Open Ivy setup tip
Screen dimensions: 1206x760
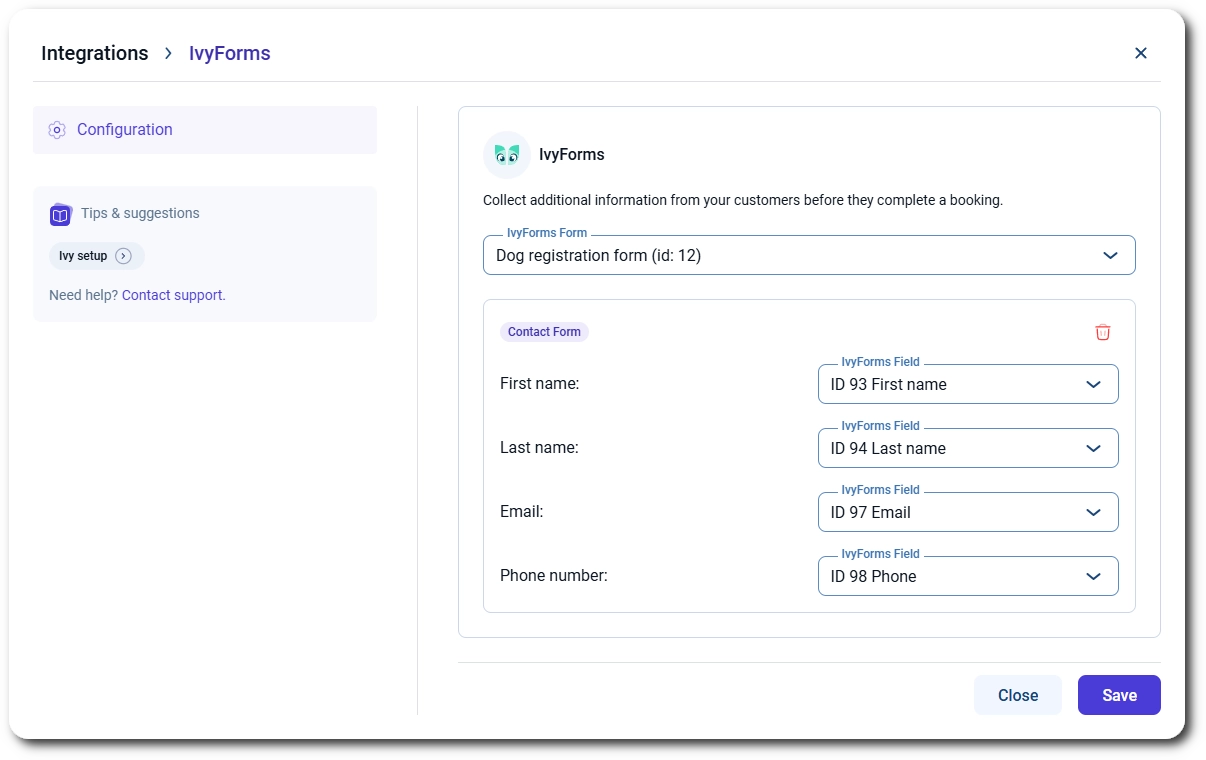click(97, 256)
